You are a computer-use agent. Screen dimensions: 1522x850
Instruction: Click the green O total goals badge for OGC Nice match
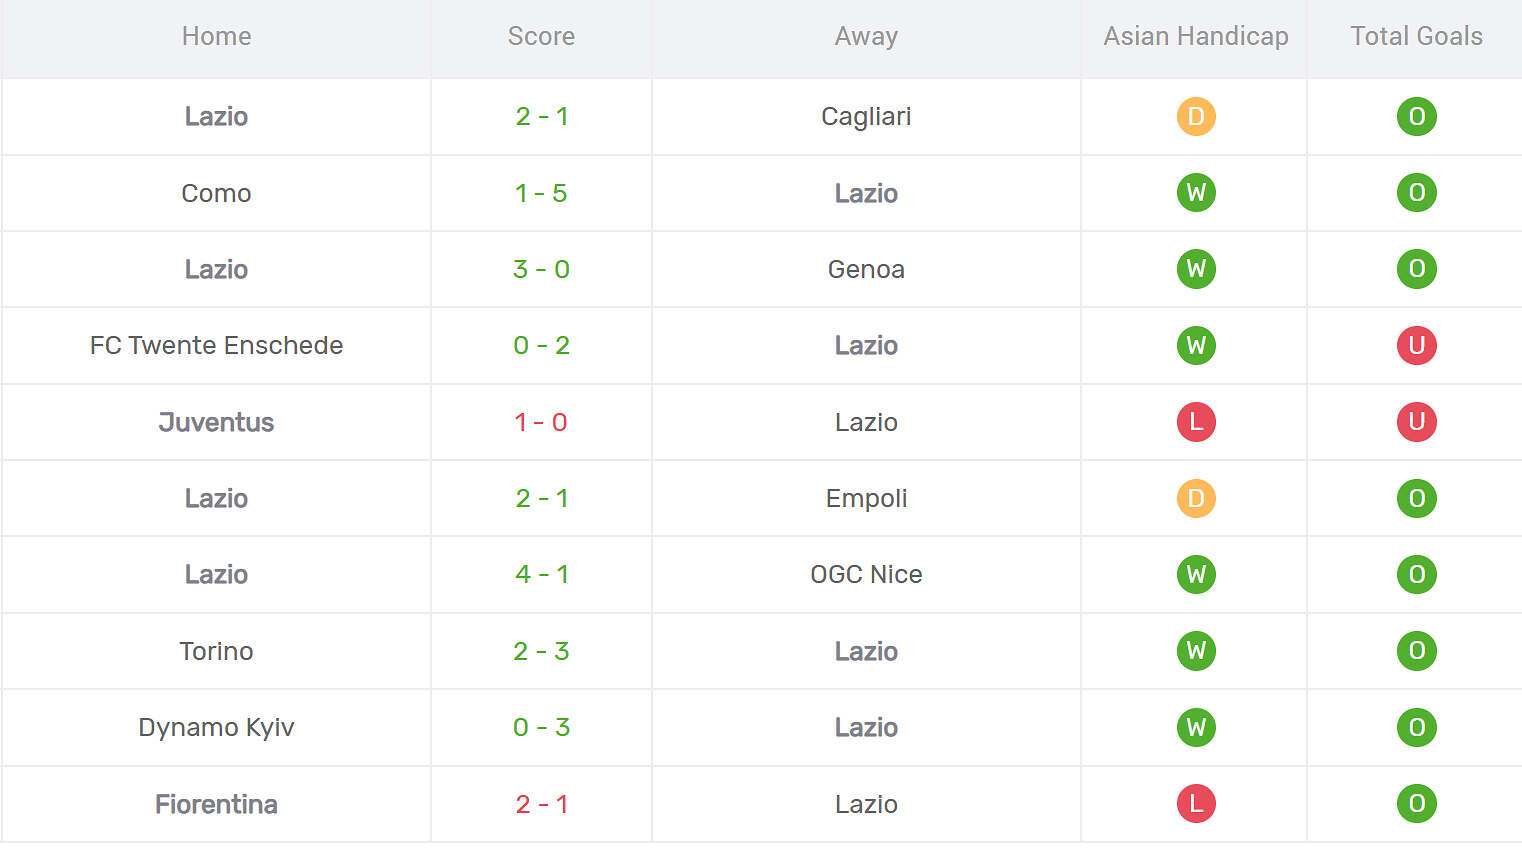pos(1416,574)
